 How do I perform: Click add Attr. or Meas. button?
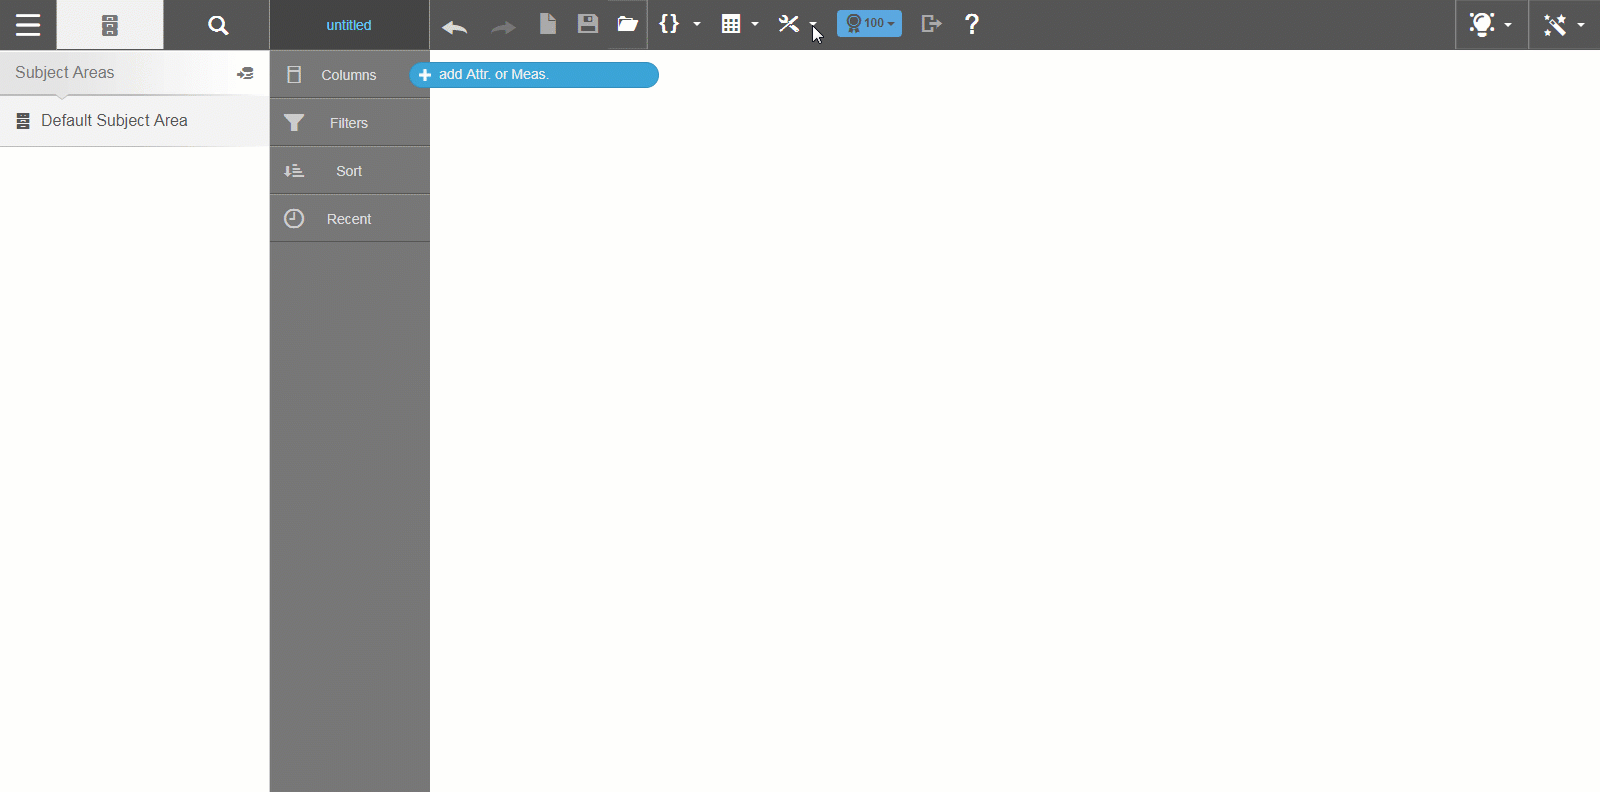[x=534, y=75]
